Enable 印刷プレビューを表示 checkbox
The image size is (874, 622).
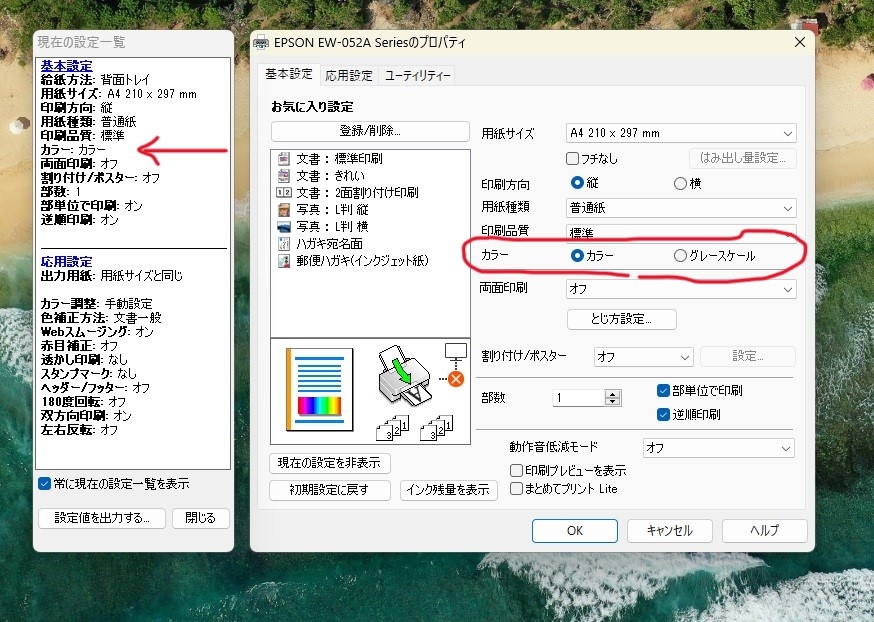517,471
